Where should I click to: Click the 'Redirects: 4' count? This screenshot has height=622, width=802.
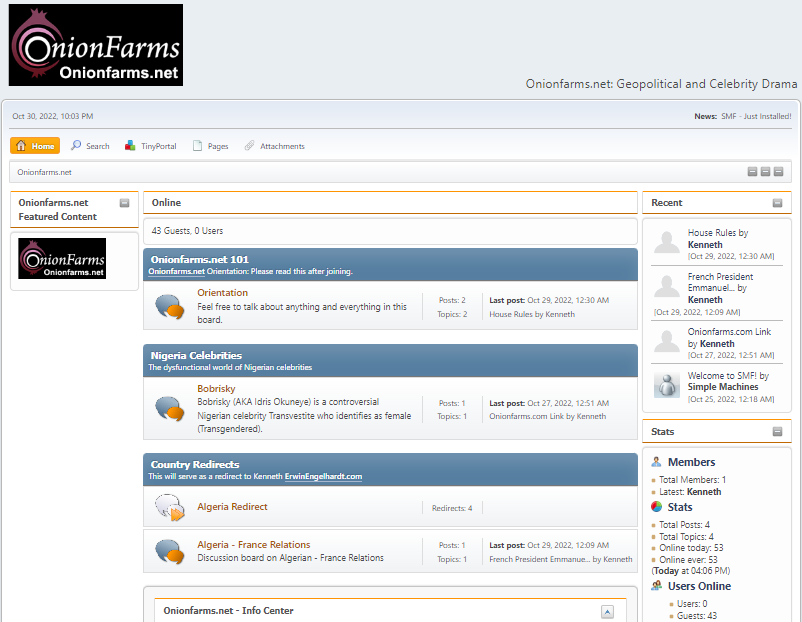pos(452,508)
